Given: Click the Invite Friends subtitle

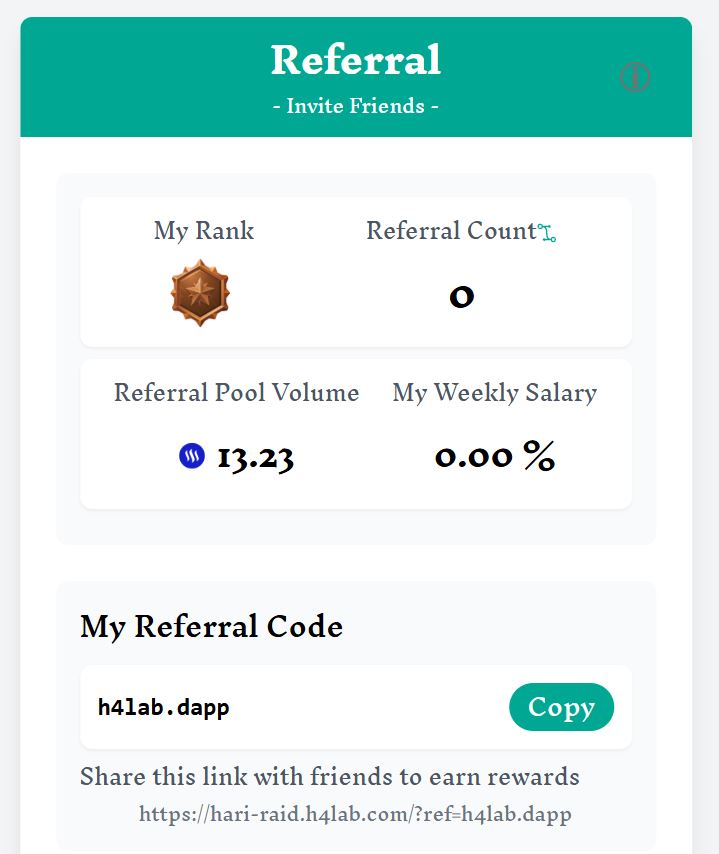Looking at the screenshot, I should pos(356,106).
